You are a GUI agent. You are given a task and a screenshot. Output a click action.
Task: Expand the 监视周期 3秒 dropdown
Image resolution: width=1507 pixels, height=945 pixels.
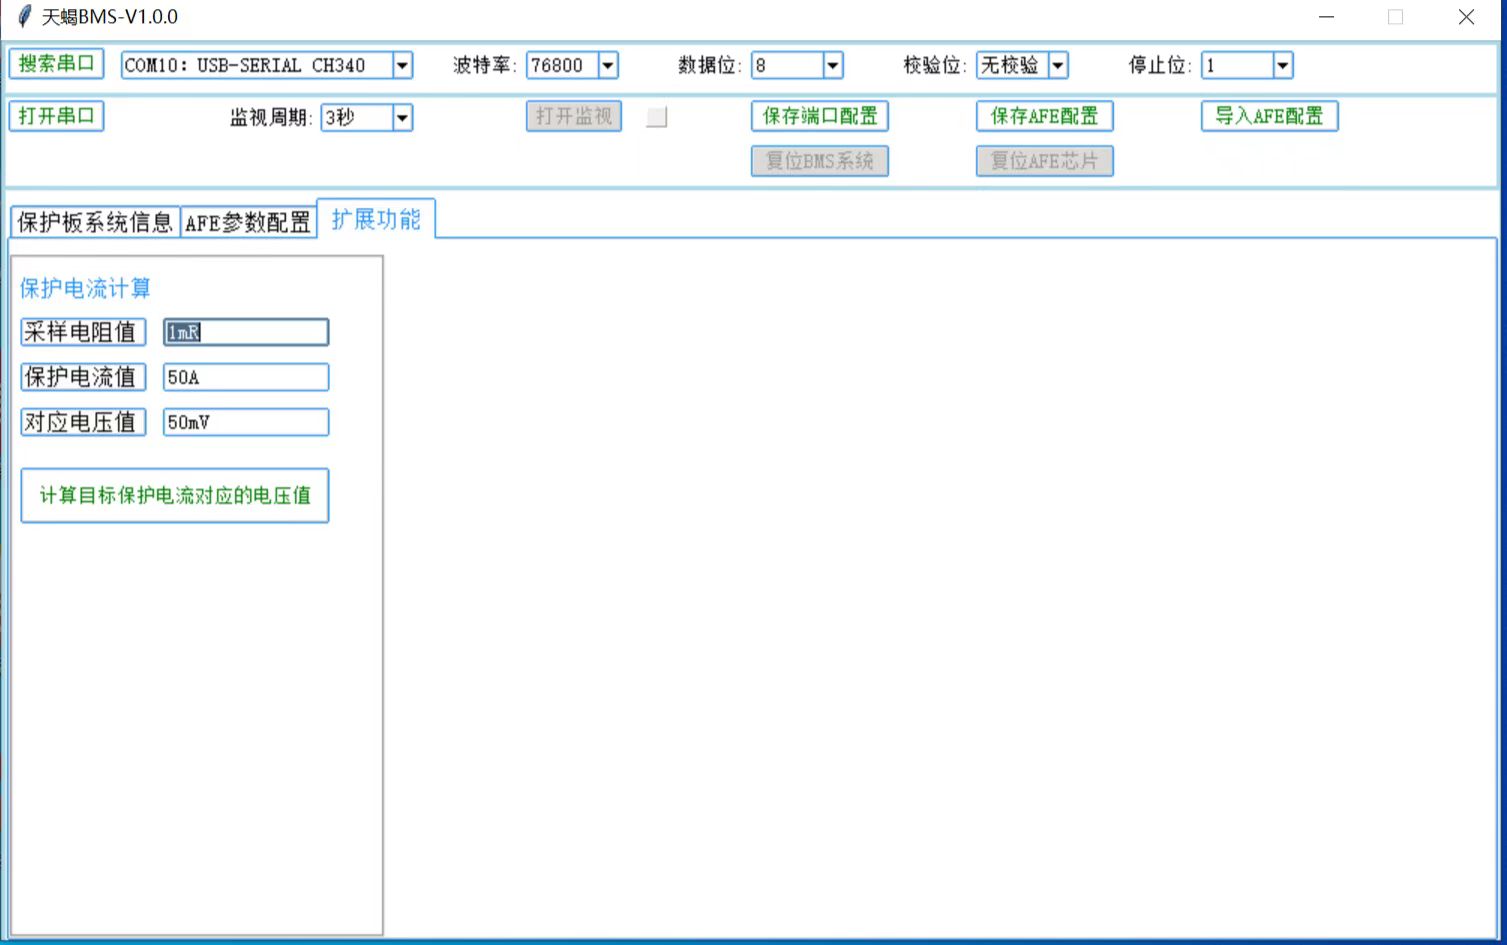(402, 118)
